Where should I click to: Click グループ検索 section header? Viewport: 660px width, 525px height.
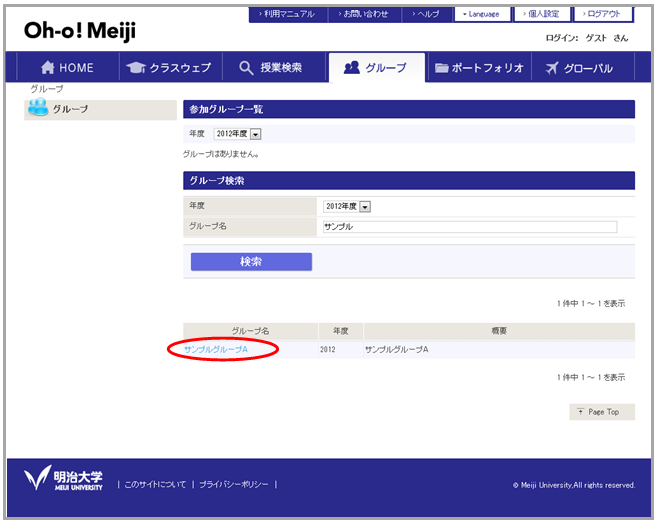pos(409,181)
